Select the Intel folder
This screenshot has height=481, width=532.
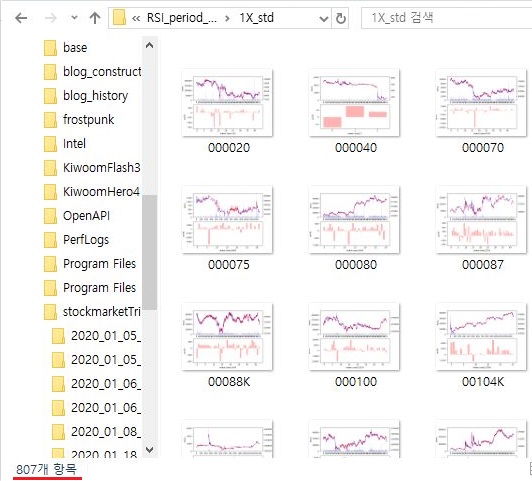[x=74, y=144]
